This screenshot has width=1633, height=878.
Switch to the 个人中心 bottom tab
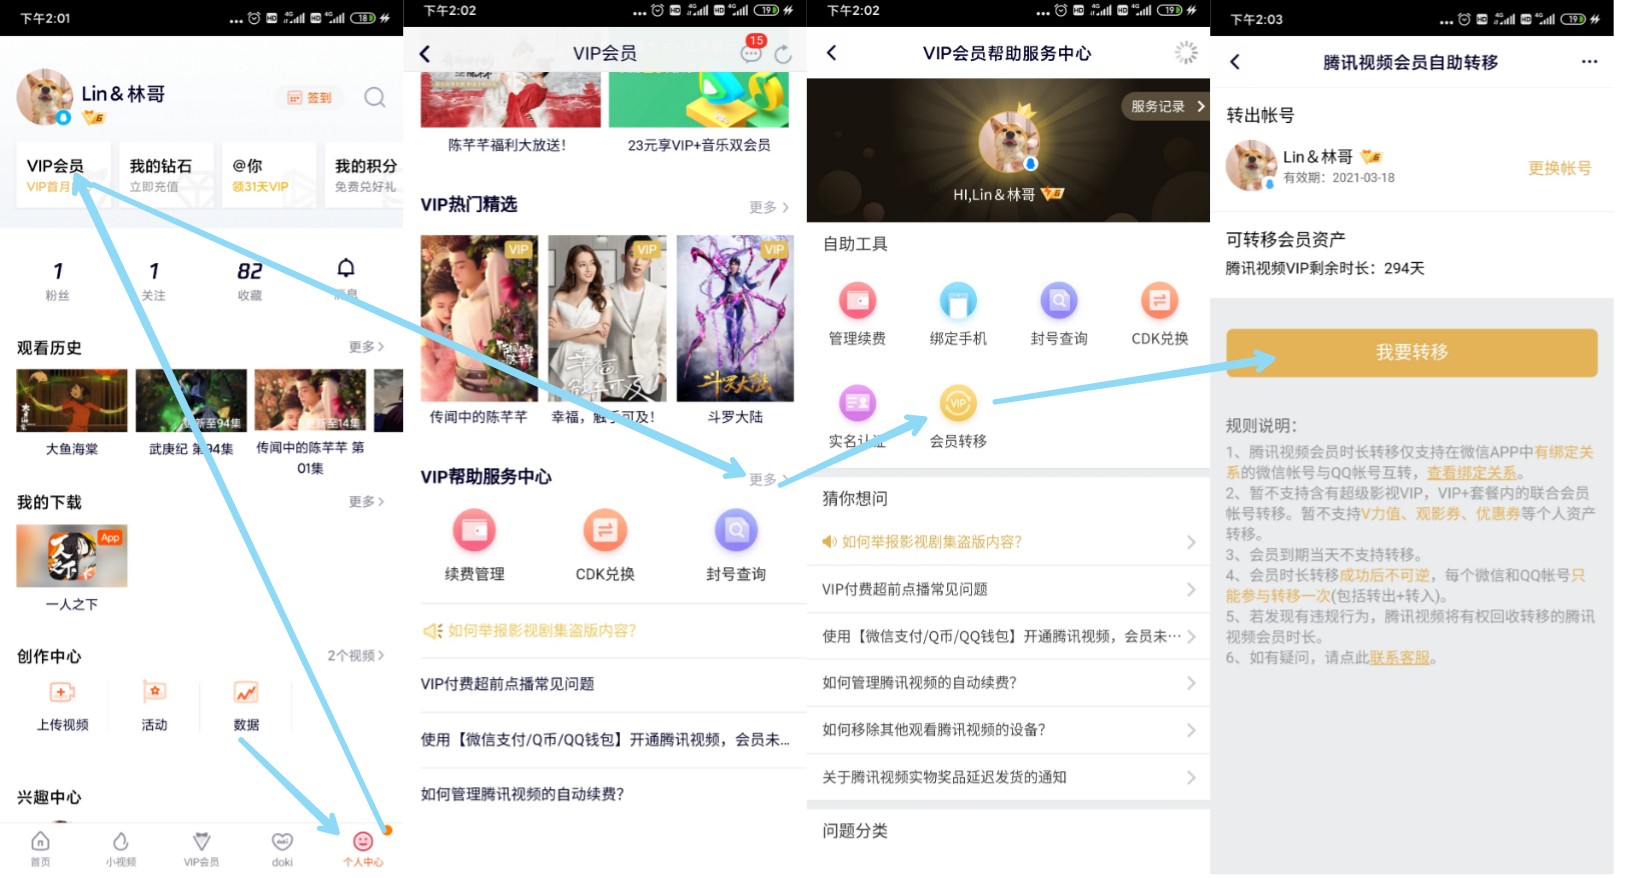pos(363,848)
